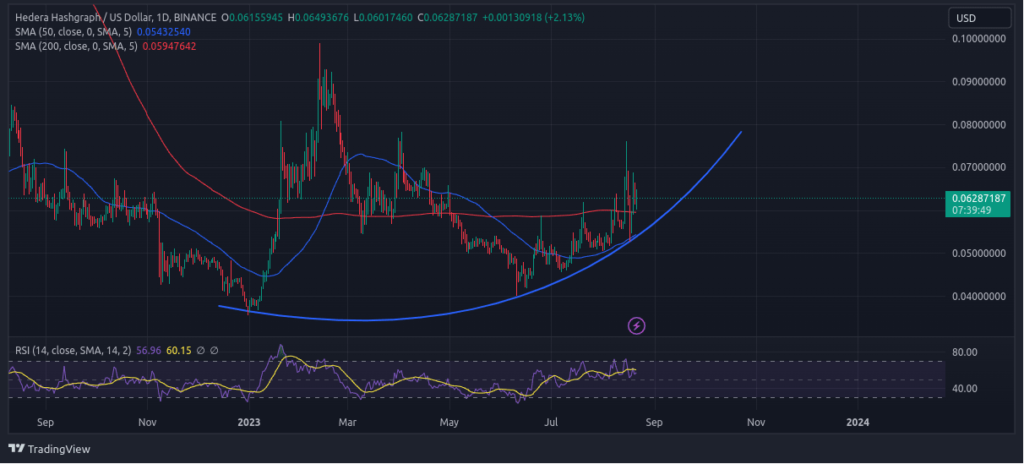Image resolution: width=1024 pixels, height=464 pixels.
Task: Click the 0.04000000 price scale label
Action: (x=977, y=296)
